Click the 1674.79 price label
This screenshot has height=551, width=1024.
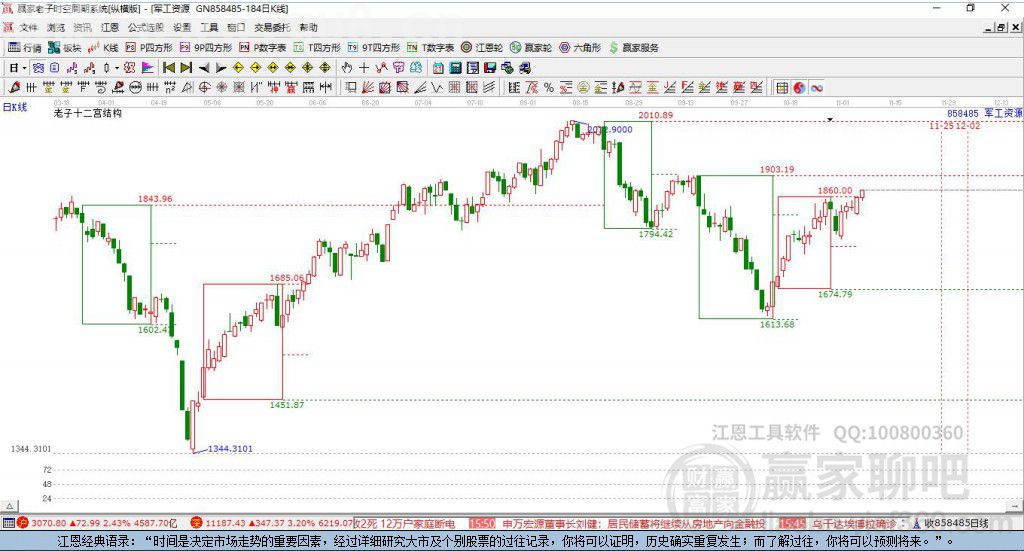coord(835,294)
